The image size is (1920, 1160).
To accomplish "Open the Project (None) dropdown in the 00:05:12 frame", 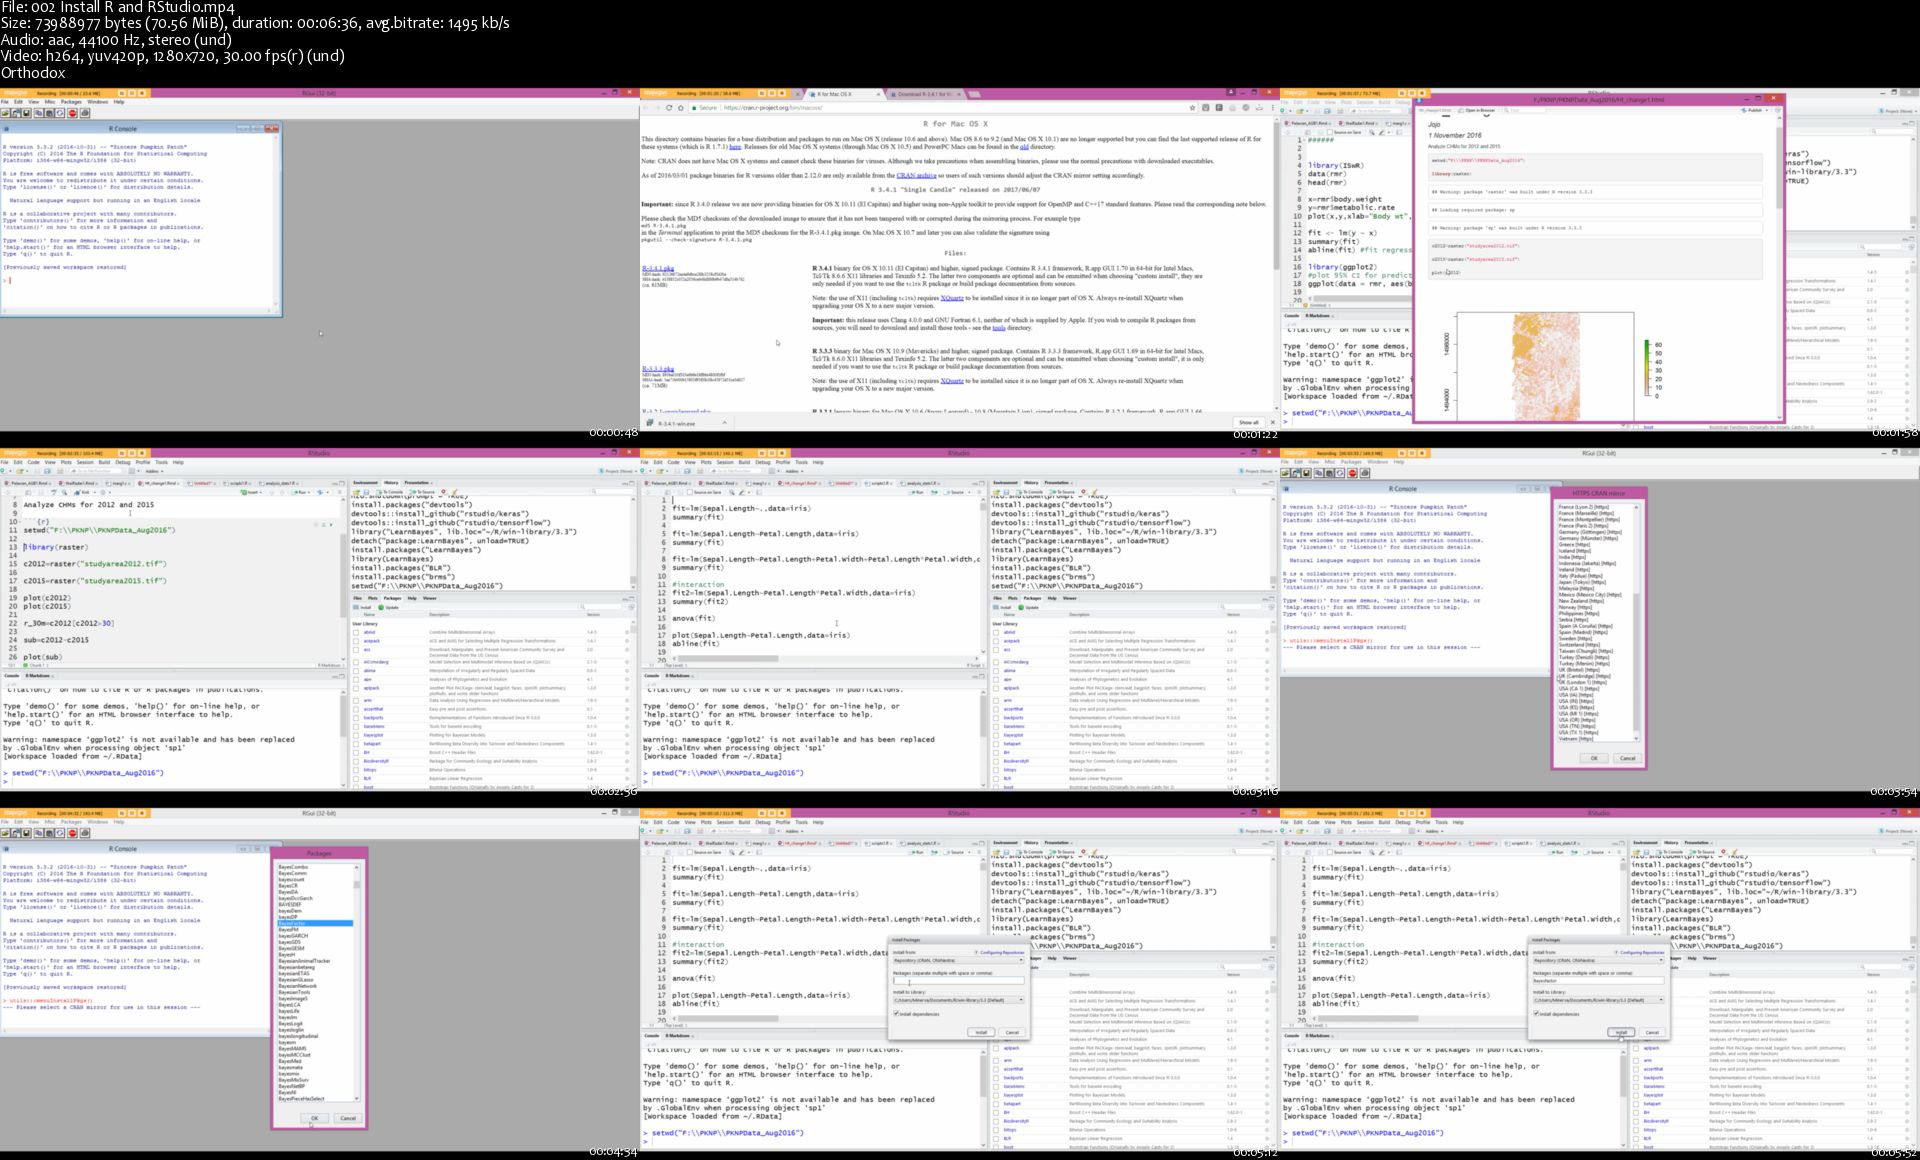I will tap(1258, 831).
